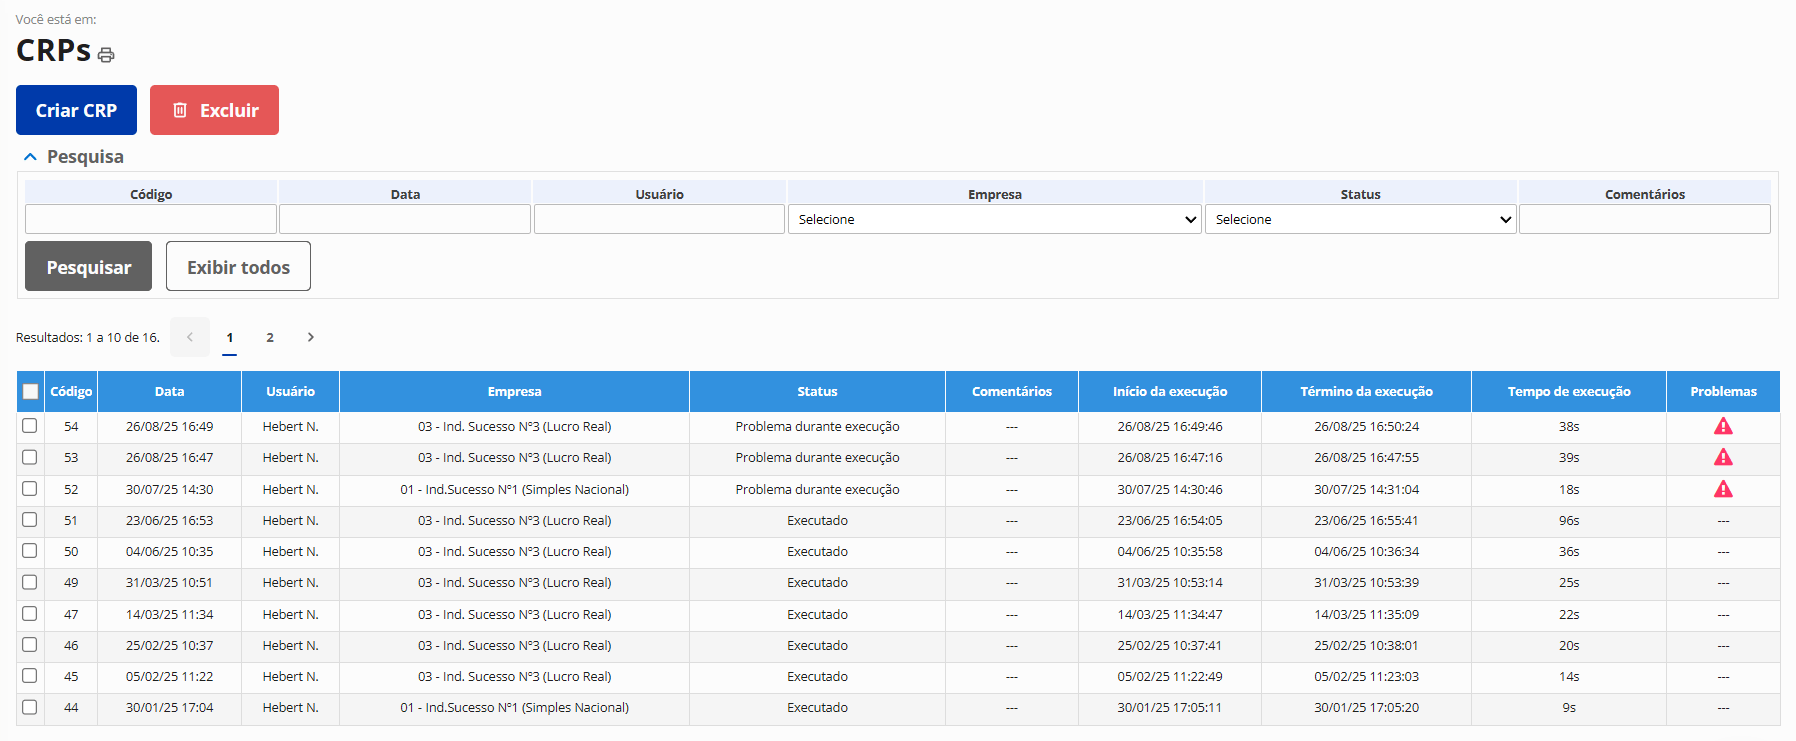This screenshot has height=741, width=1796.
Task: Open the problem alert icon for CRP 52
Action: click(x=1723, y=490)
